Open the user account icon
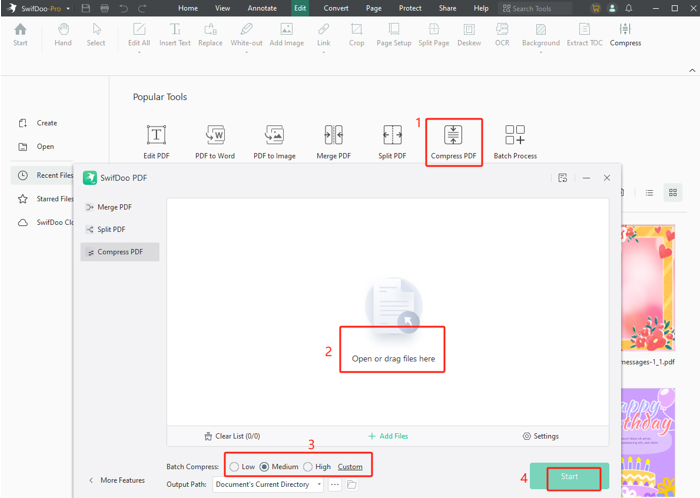Image resolution: width=700 pixels, height=498 pixels. tap(612, 8)
